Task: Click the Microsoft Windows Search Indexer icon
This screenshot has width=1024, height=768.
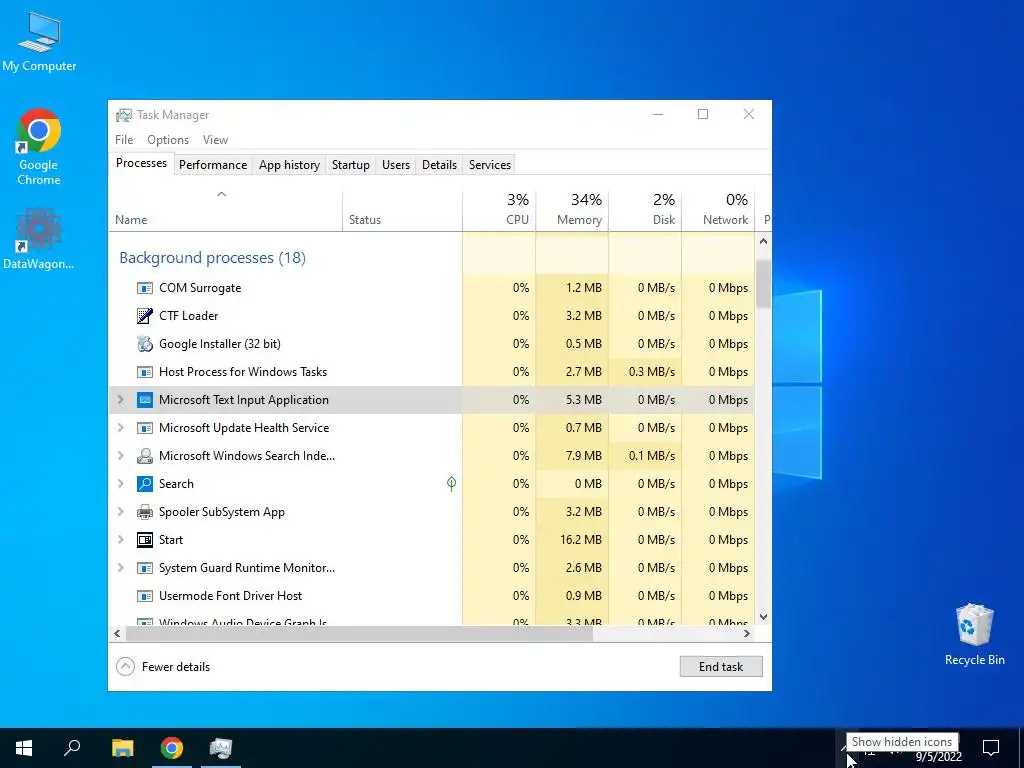Action: (x=144, y=456)
